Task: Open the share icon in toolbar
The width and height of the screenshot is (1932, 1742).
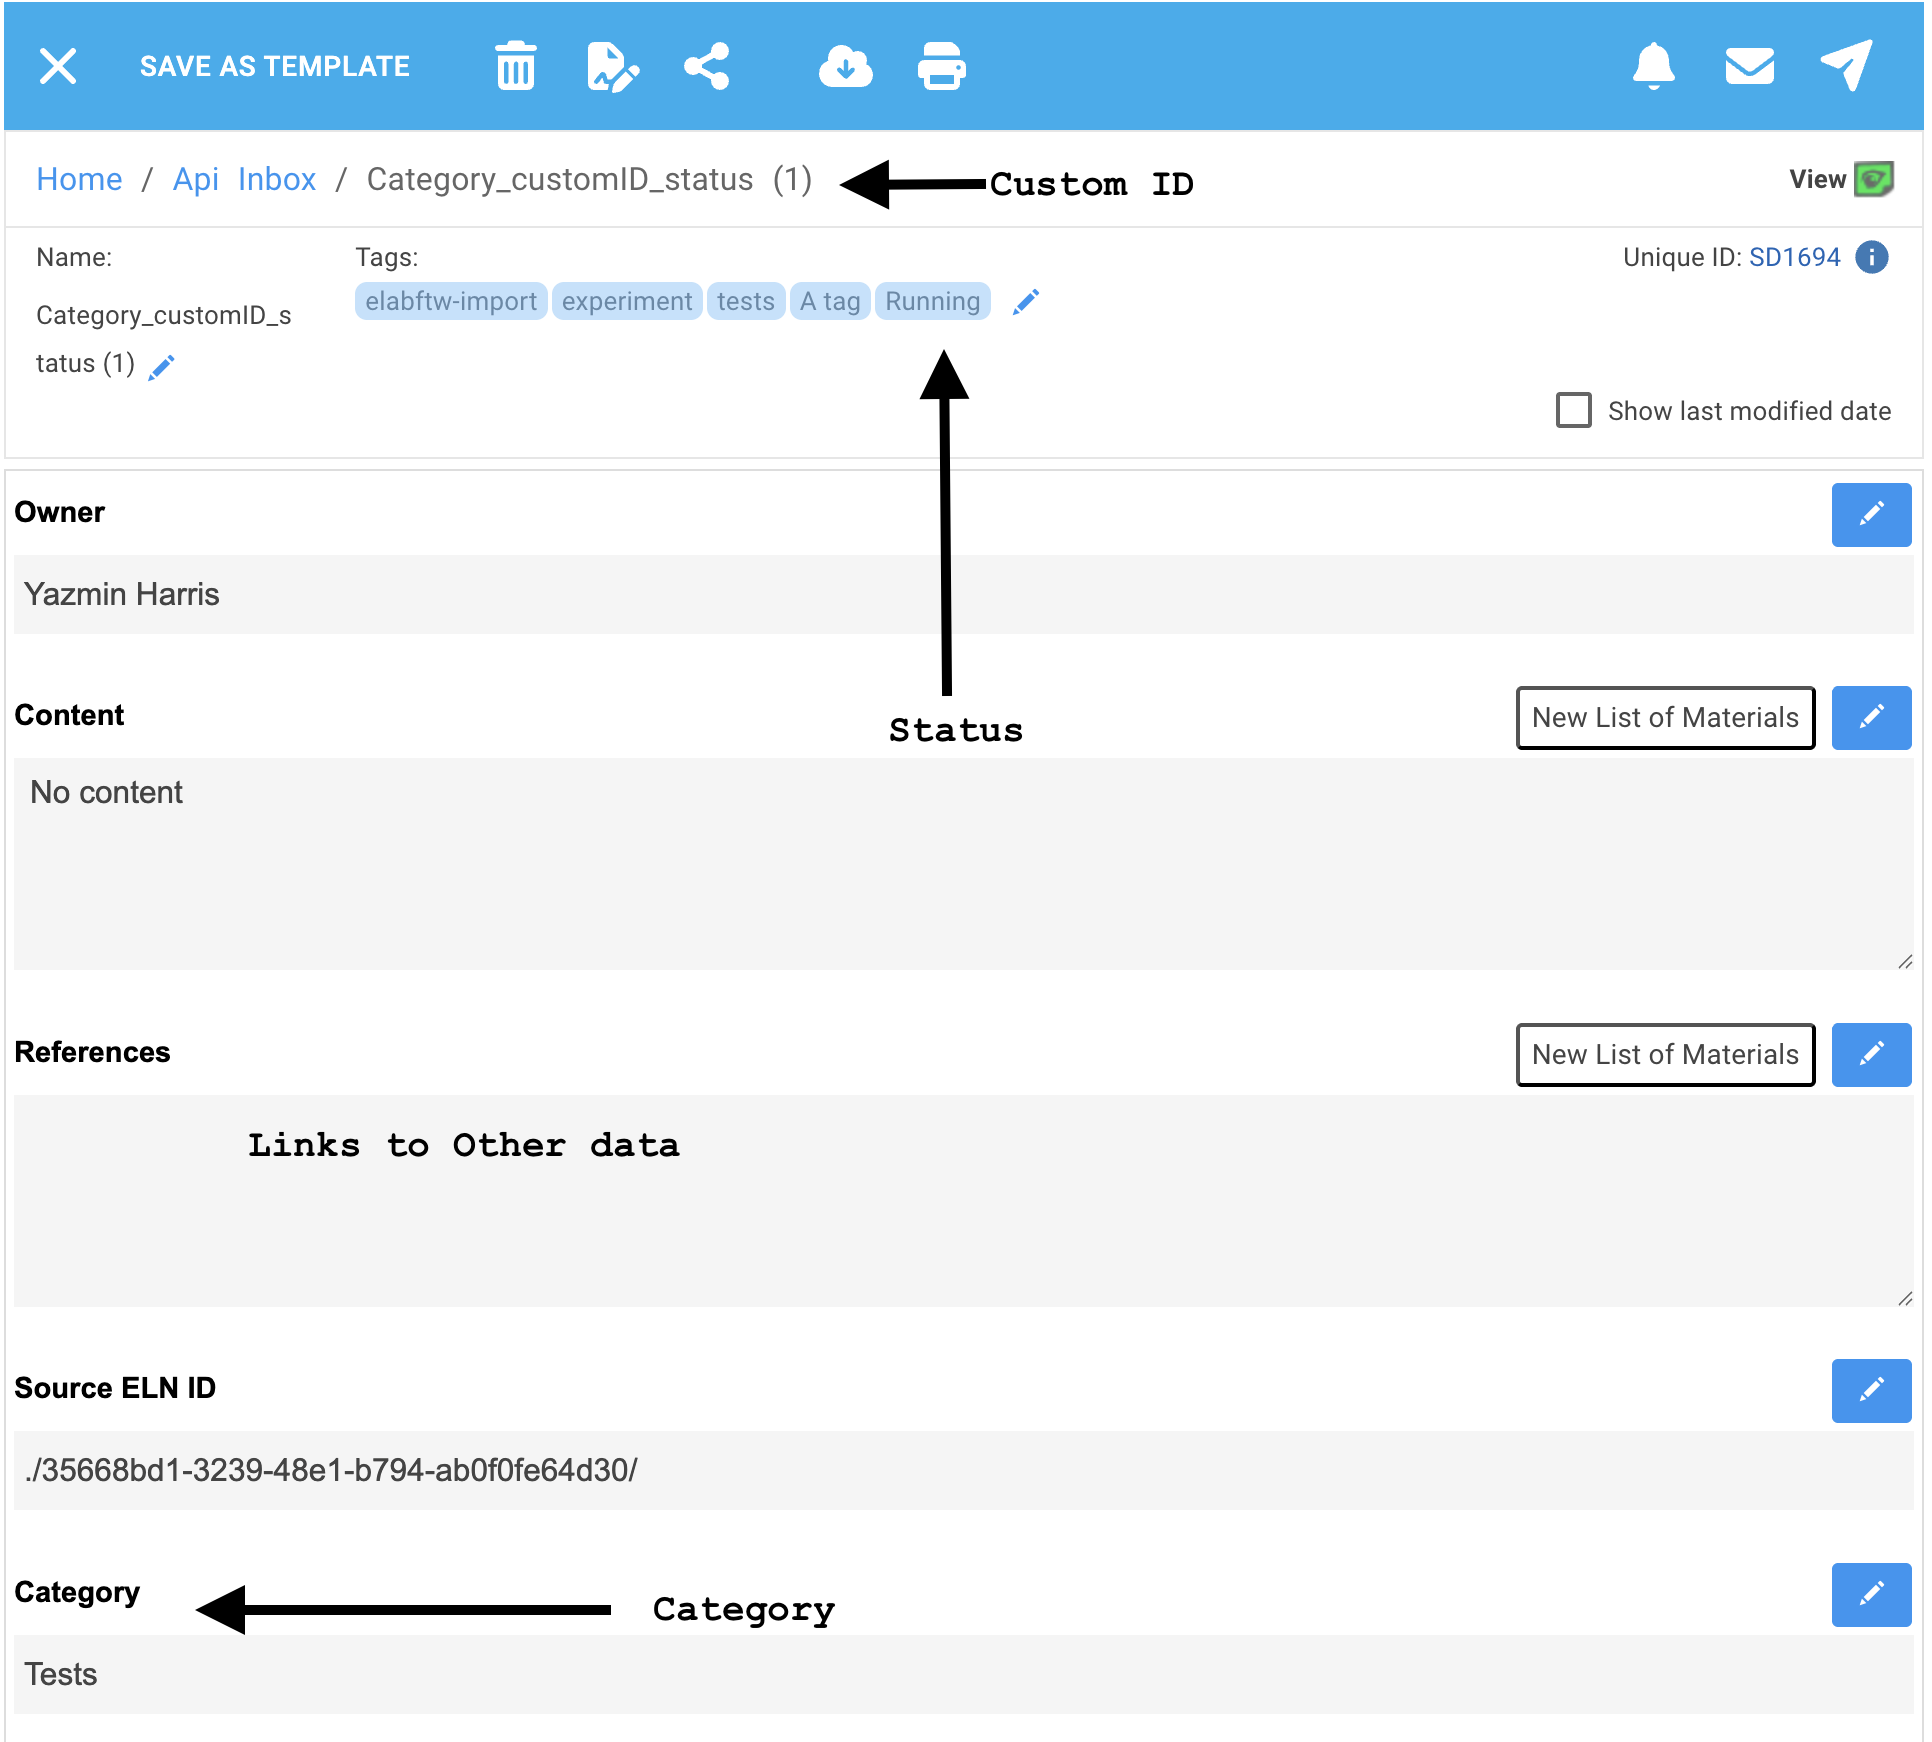Action: [x=707, y=67]
